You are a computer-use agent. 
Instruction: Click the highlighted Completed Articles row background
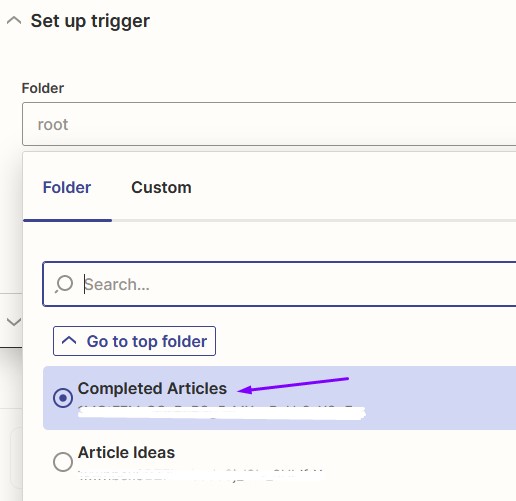(279, 398)
